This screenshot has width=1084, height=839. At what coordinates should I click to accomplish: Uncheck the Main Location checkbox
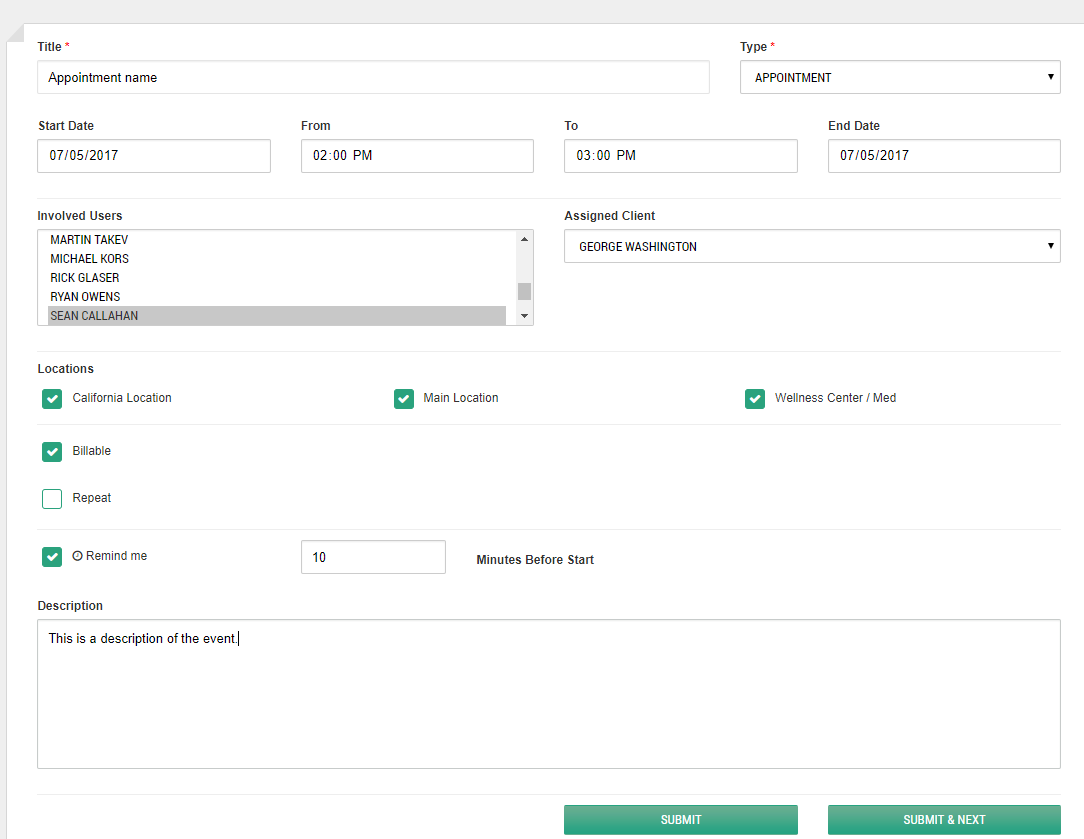click(404, 399)
